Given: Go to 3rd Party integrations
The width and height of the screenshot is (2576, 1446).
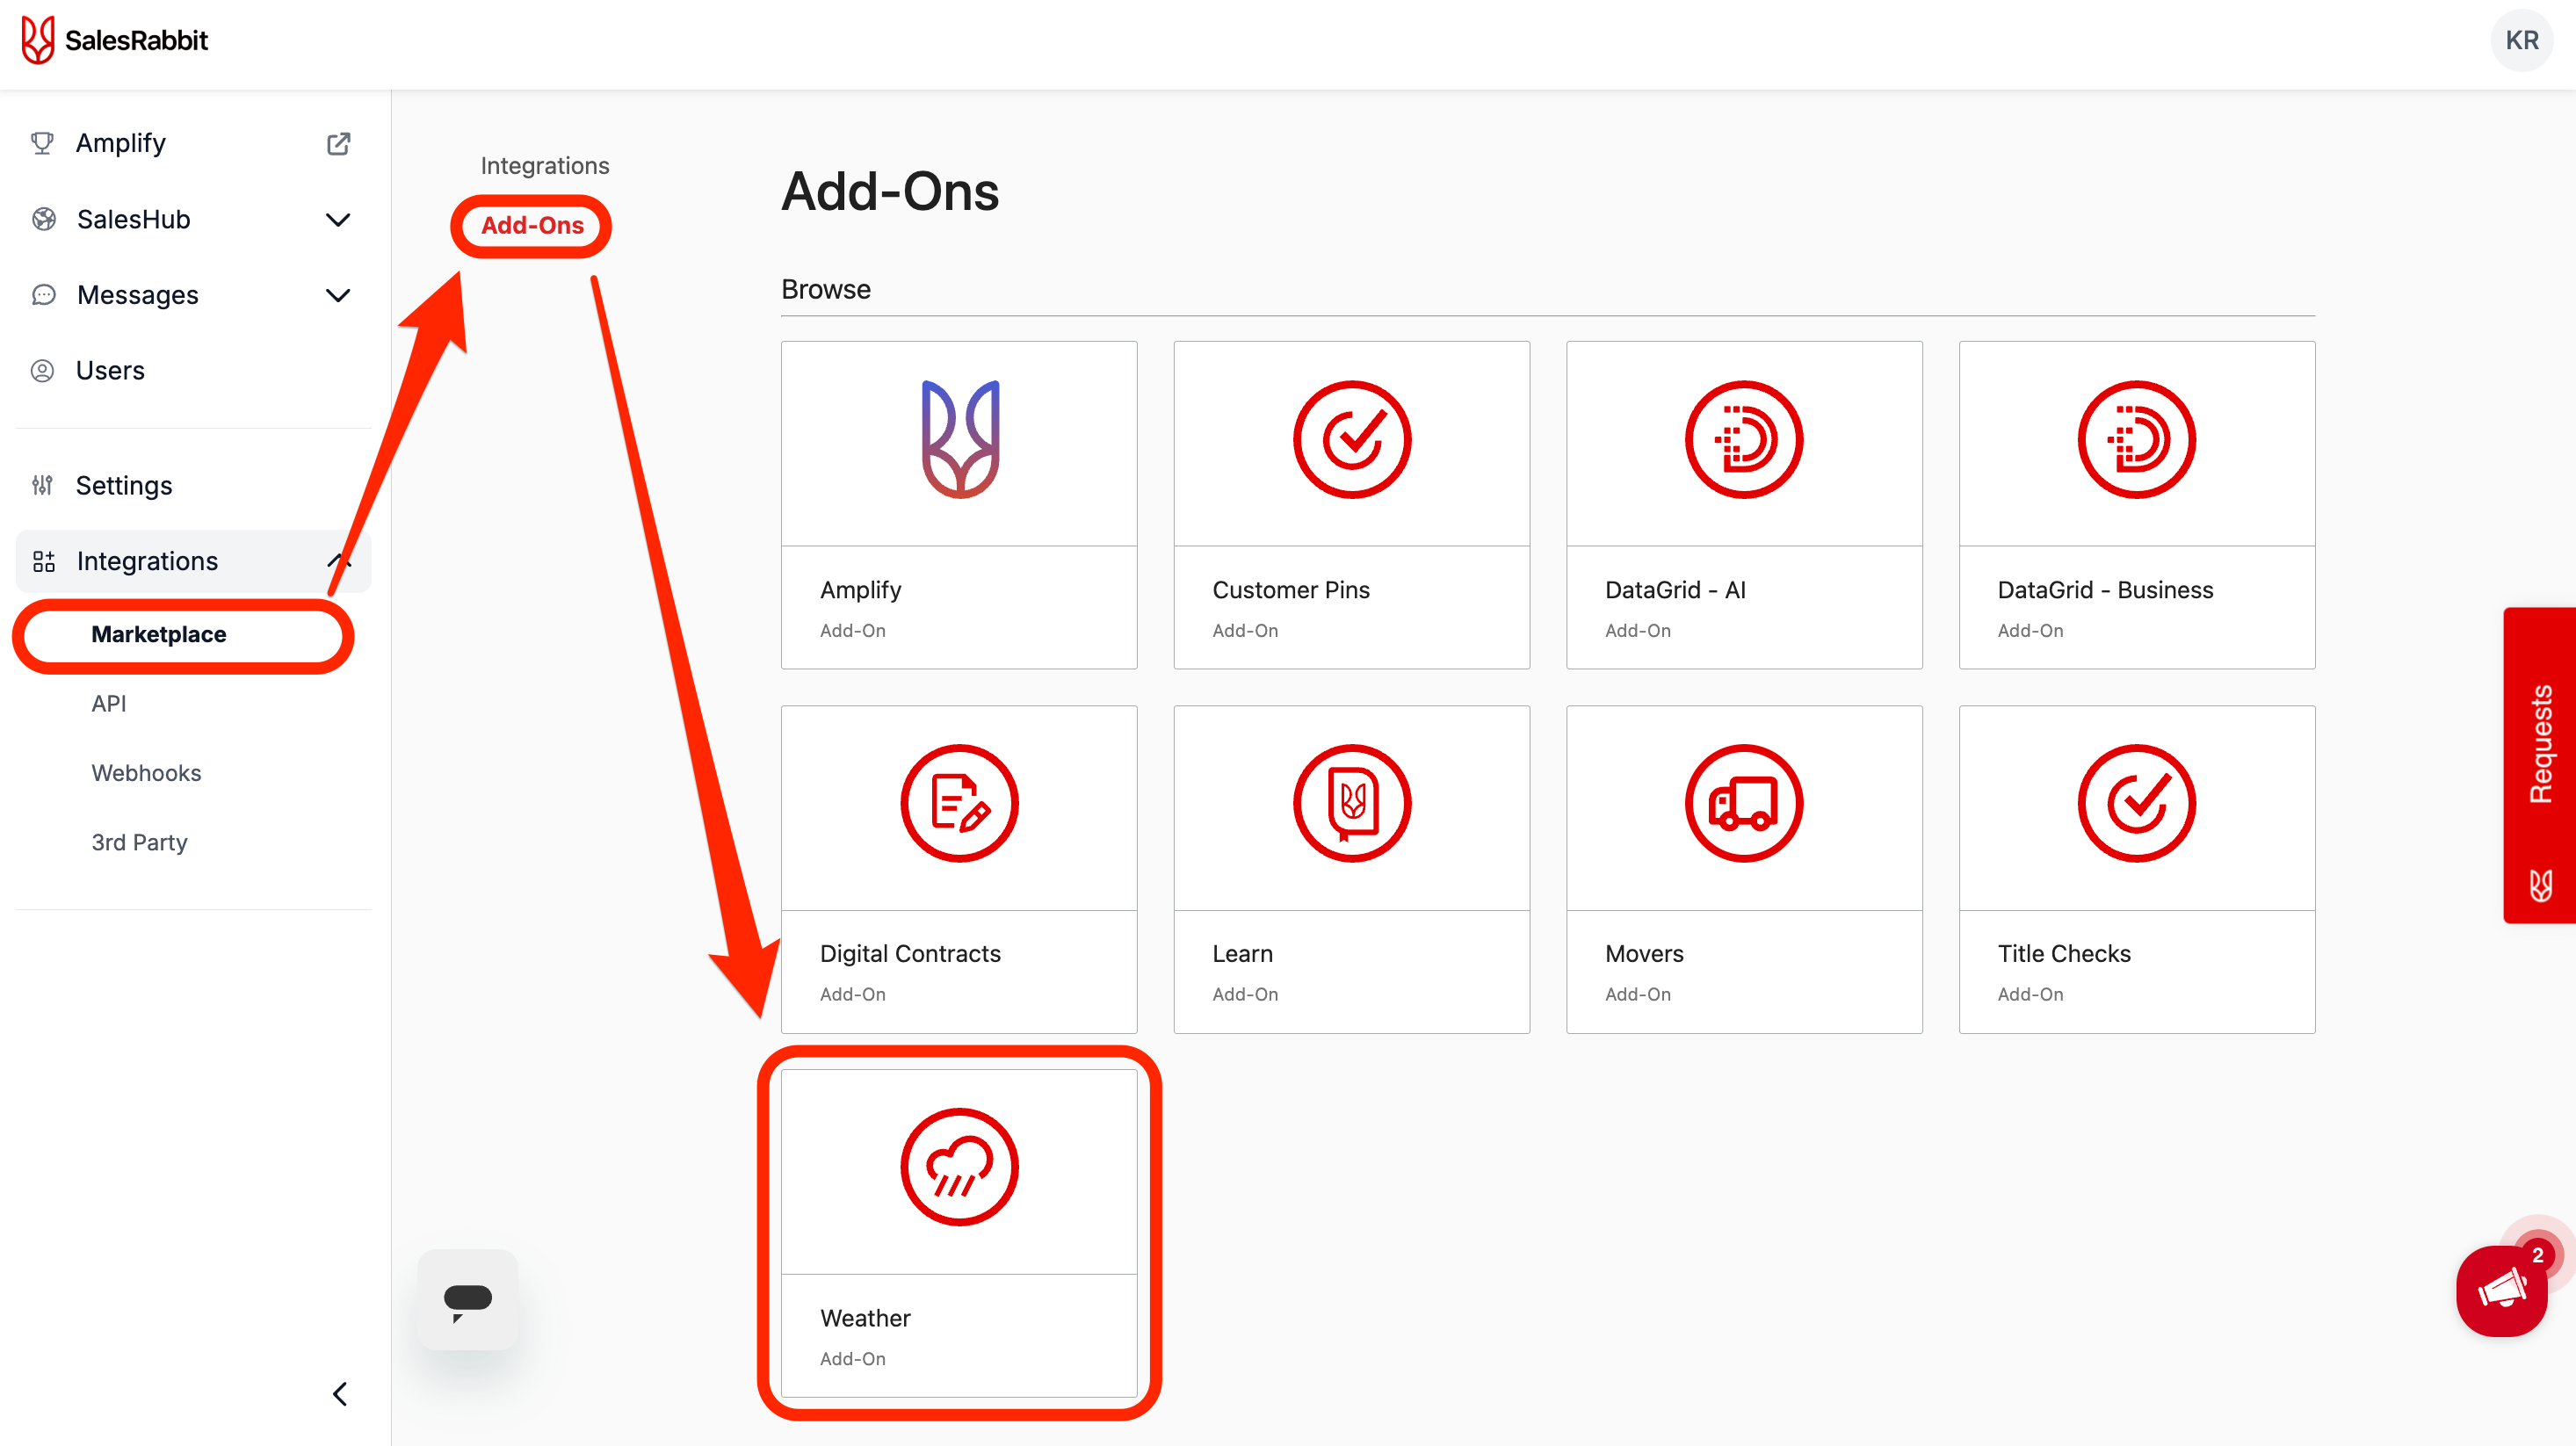Looking at the screenshot, I should point(139,842).
